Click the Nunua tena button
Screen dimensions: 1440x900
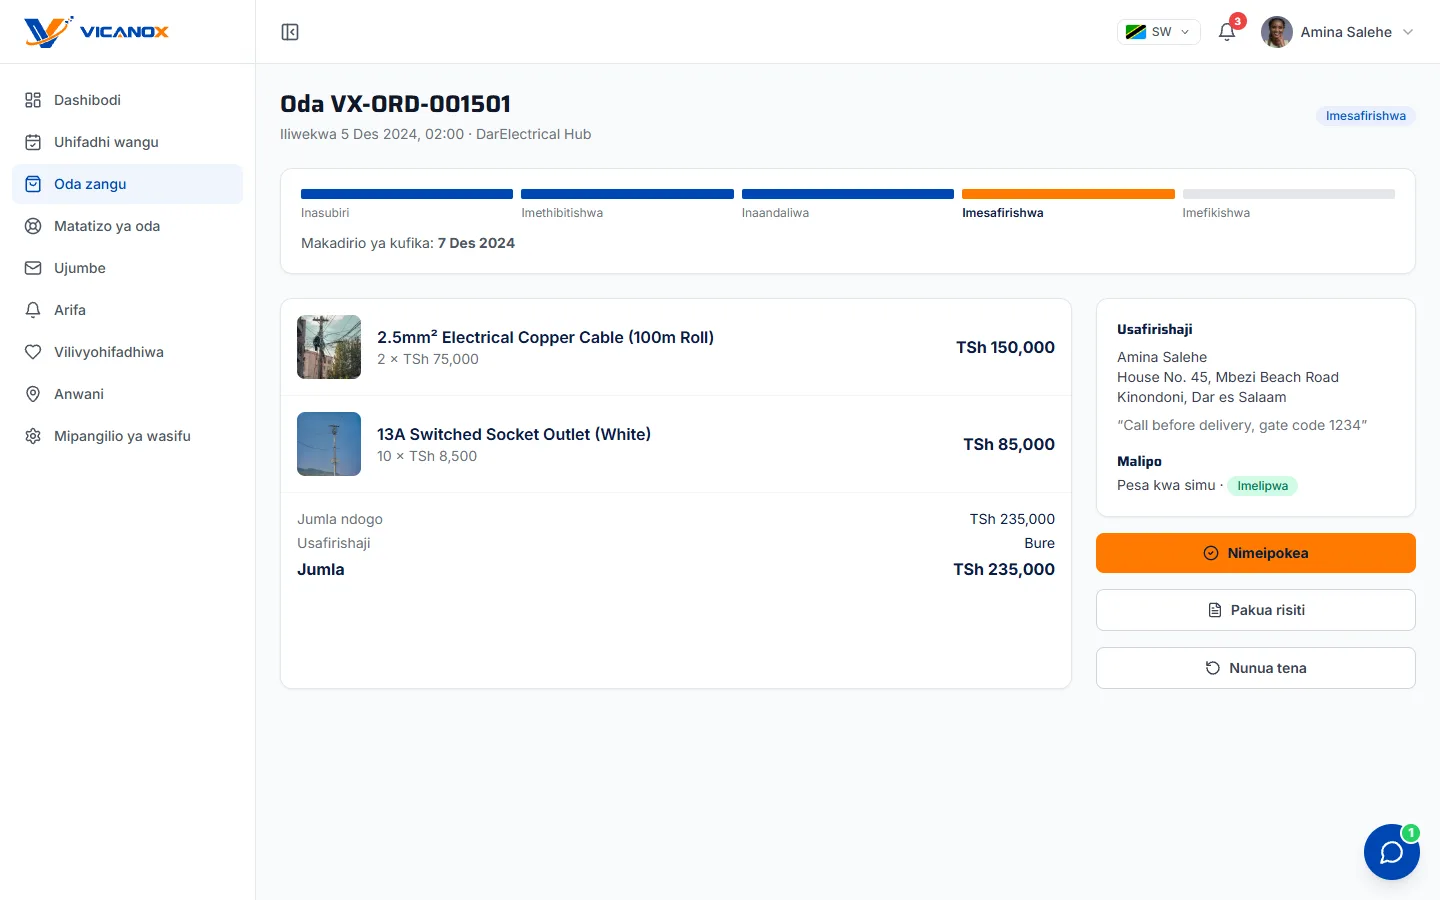coord(1256,668)
